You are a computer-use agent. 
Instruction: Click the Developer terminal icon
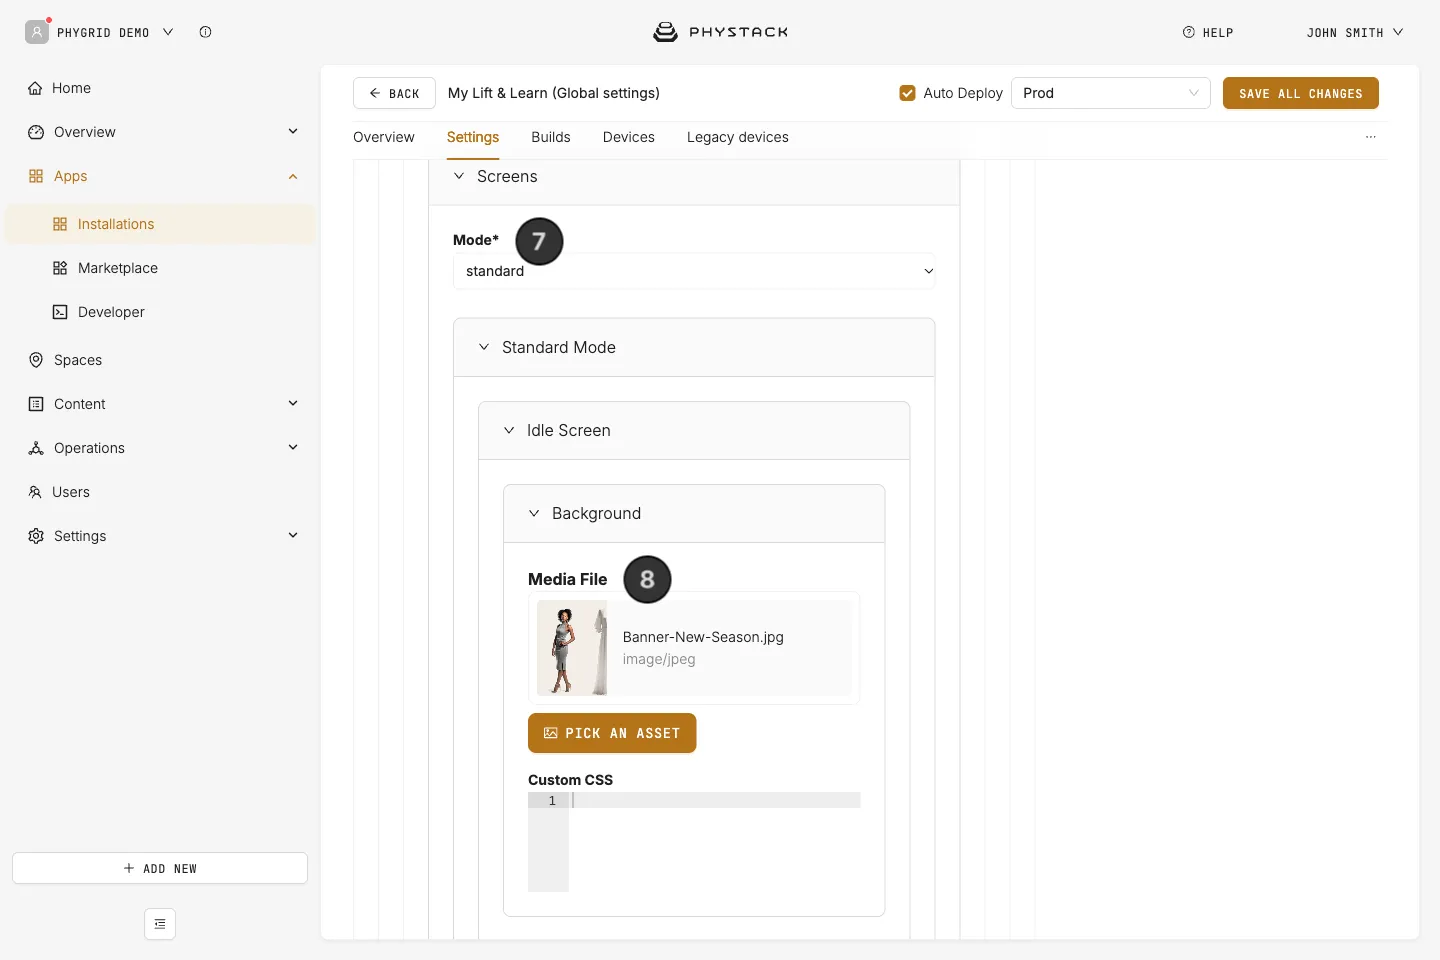click(x=60, y=312)
